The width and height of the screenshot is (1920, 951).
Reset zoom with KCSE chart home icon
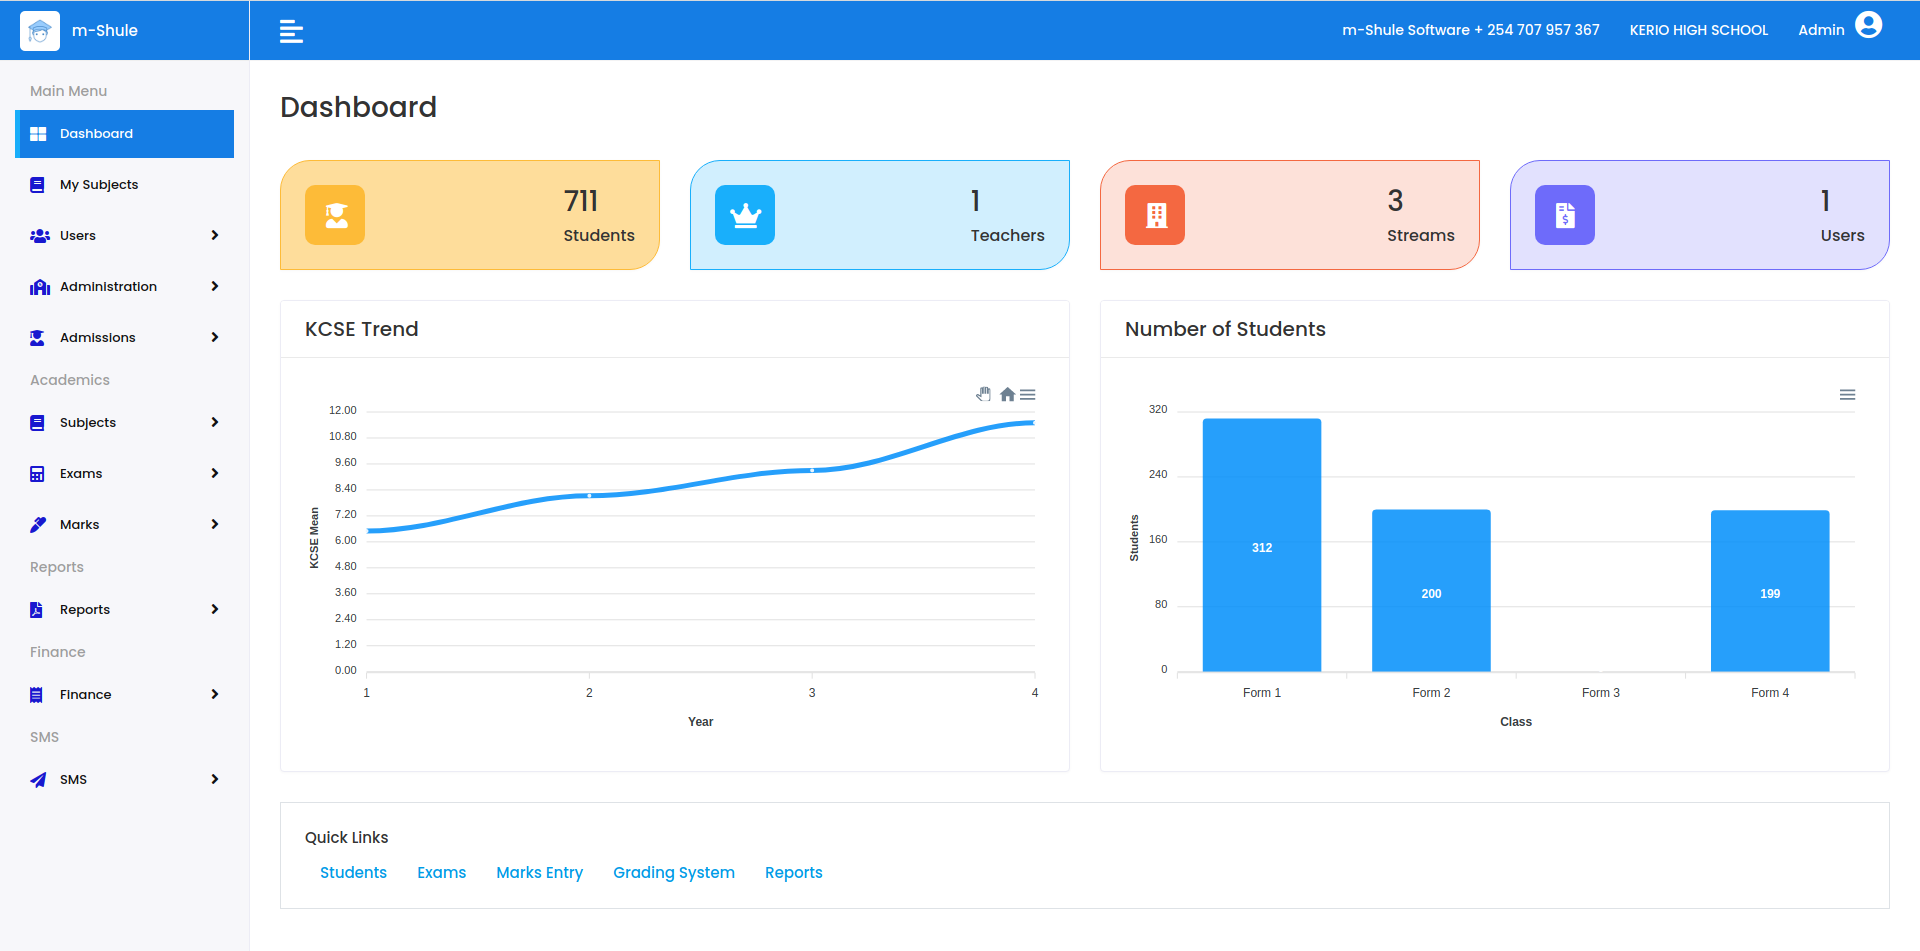pyautogui.click(x=1007, y=395)
